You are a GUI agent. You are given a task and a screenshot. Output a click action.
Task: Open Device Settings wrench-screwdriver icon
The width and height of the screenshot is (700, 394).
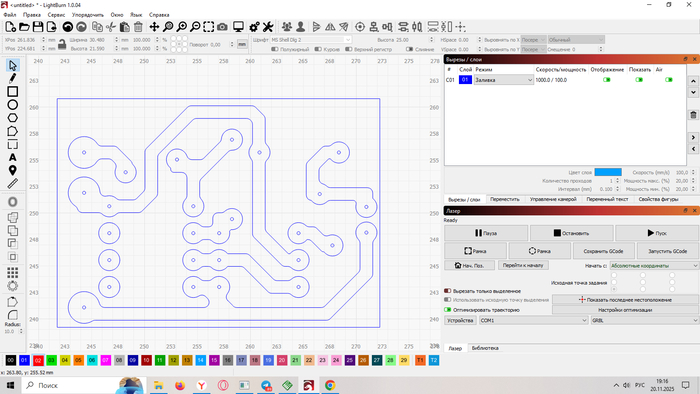pyautogui.click(x=268, y=27)
